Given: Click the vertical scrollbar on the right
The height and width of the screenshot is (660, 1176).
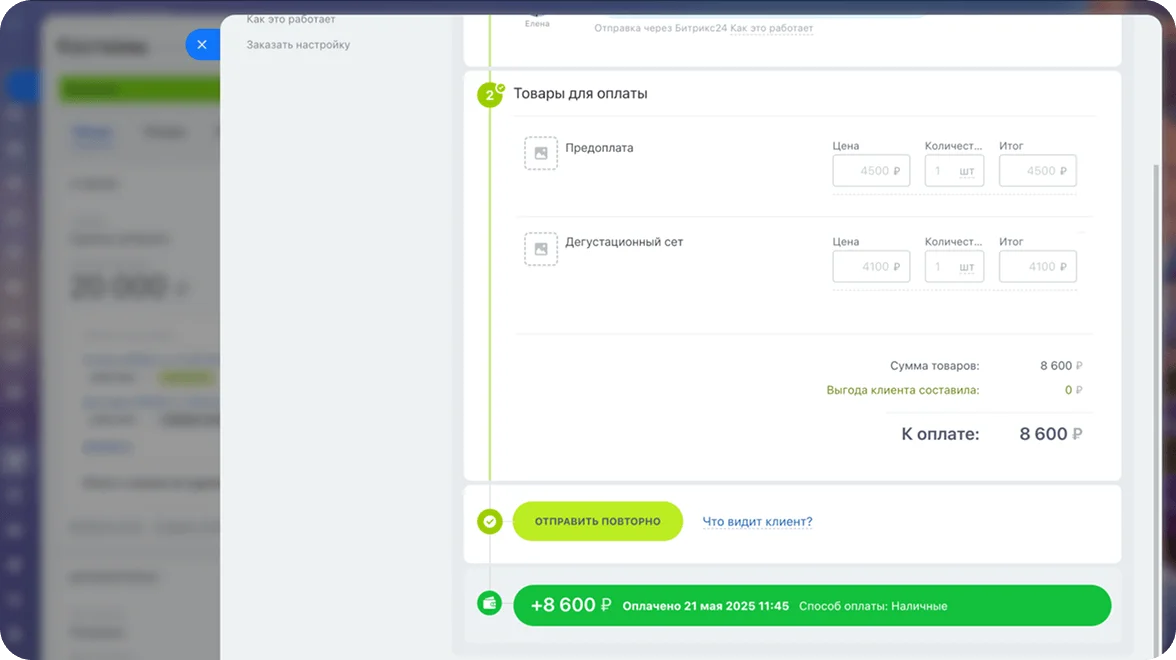Looking at the screenshot, I should click(1156, 400).
